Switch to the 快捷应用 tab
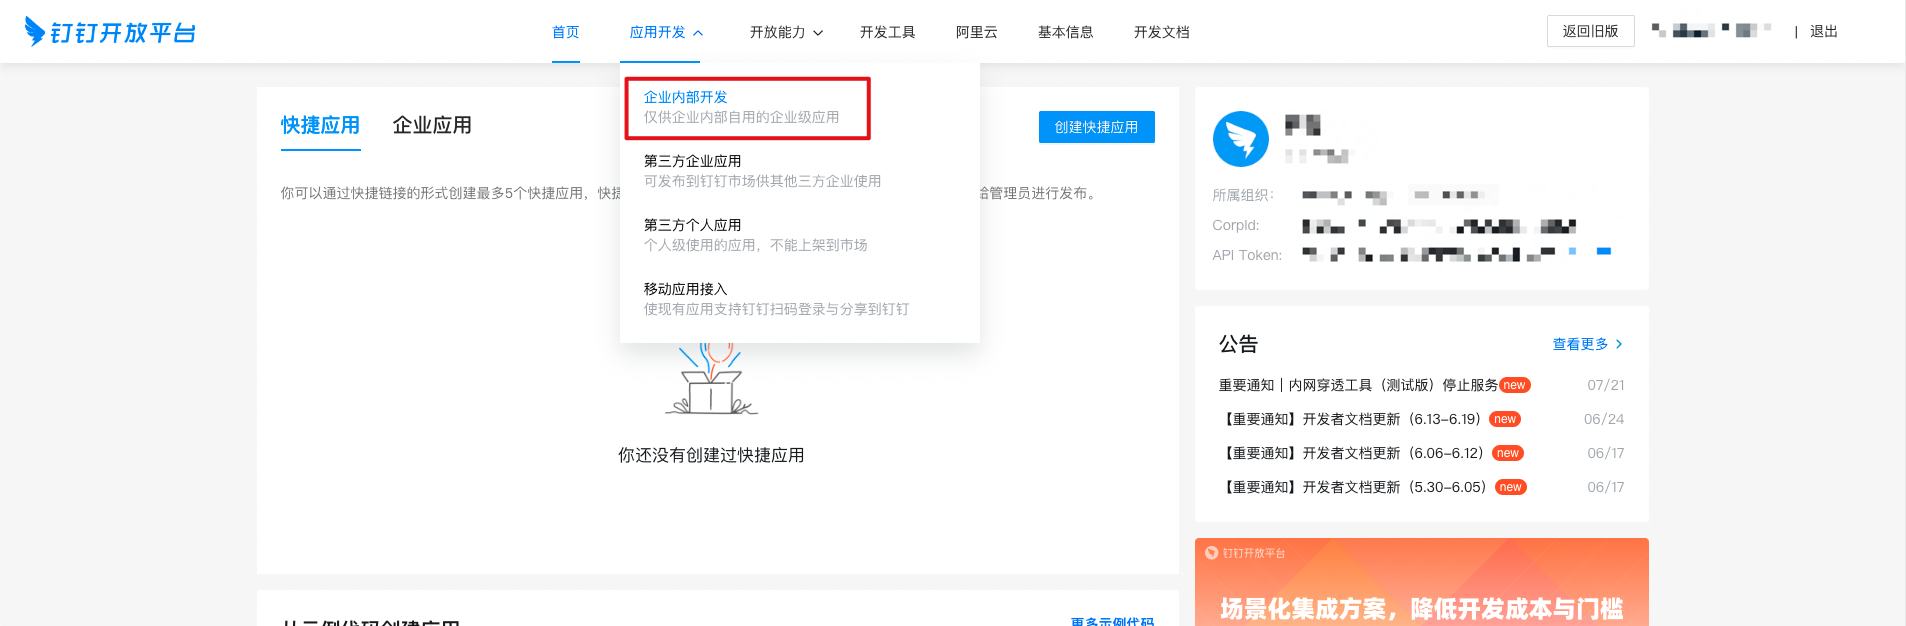This screenshot has width=1906, height=626. [x=320, y=125]
